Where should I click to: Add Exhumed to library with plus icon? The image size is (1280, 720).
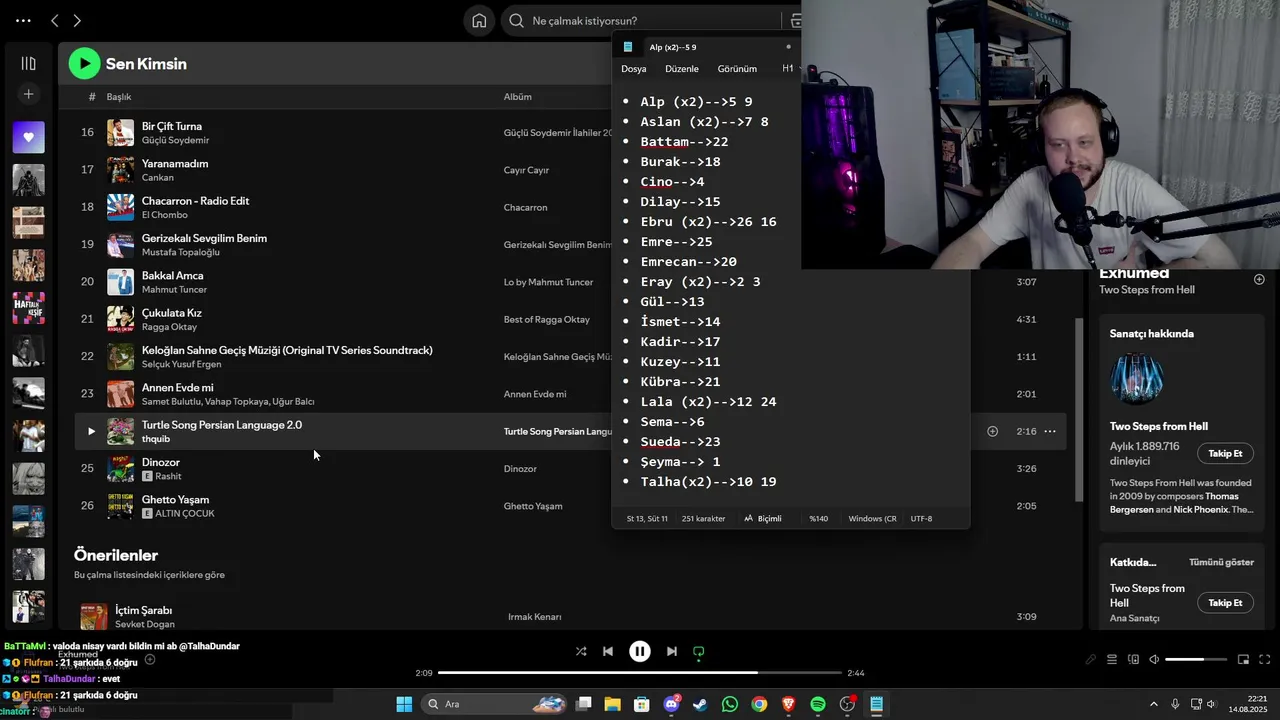1259,279
